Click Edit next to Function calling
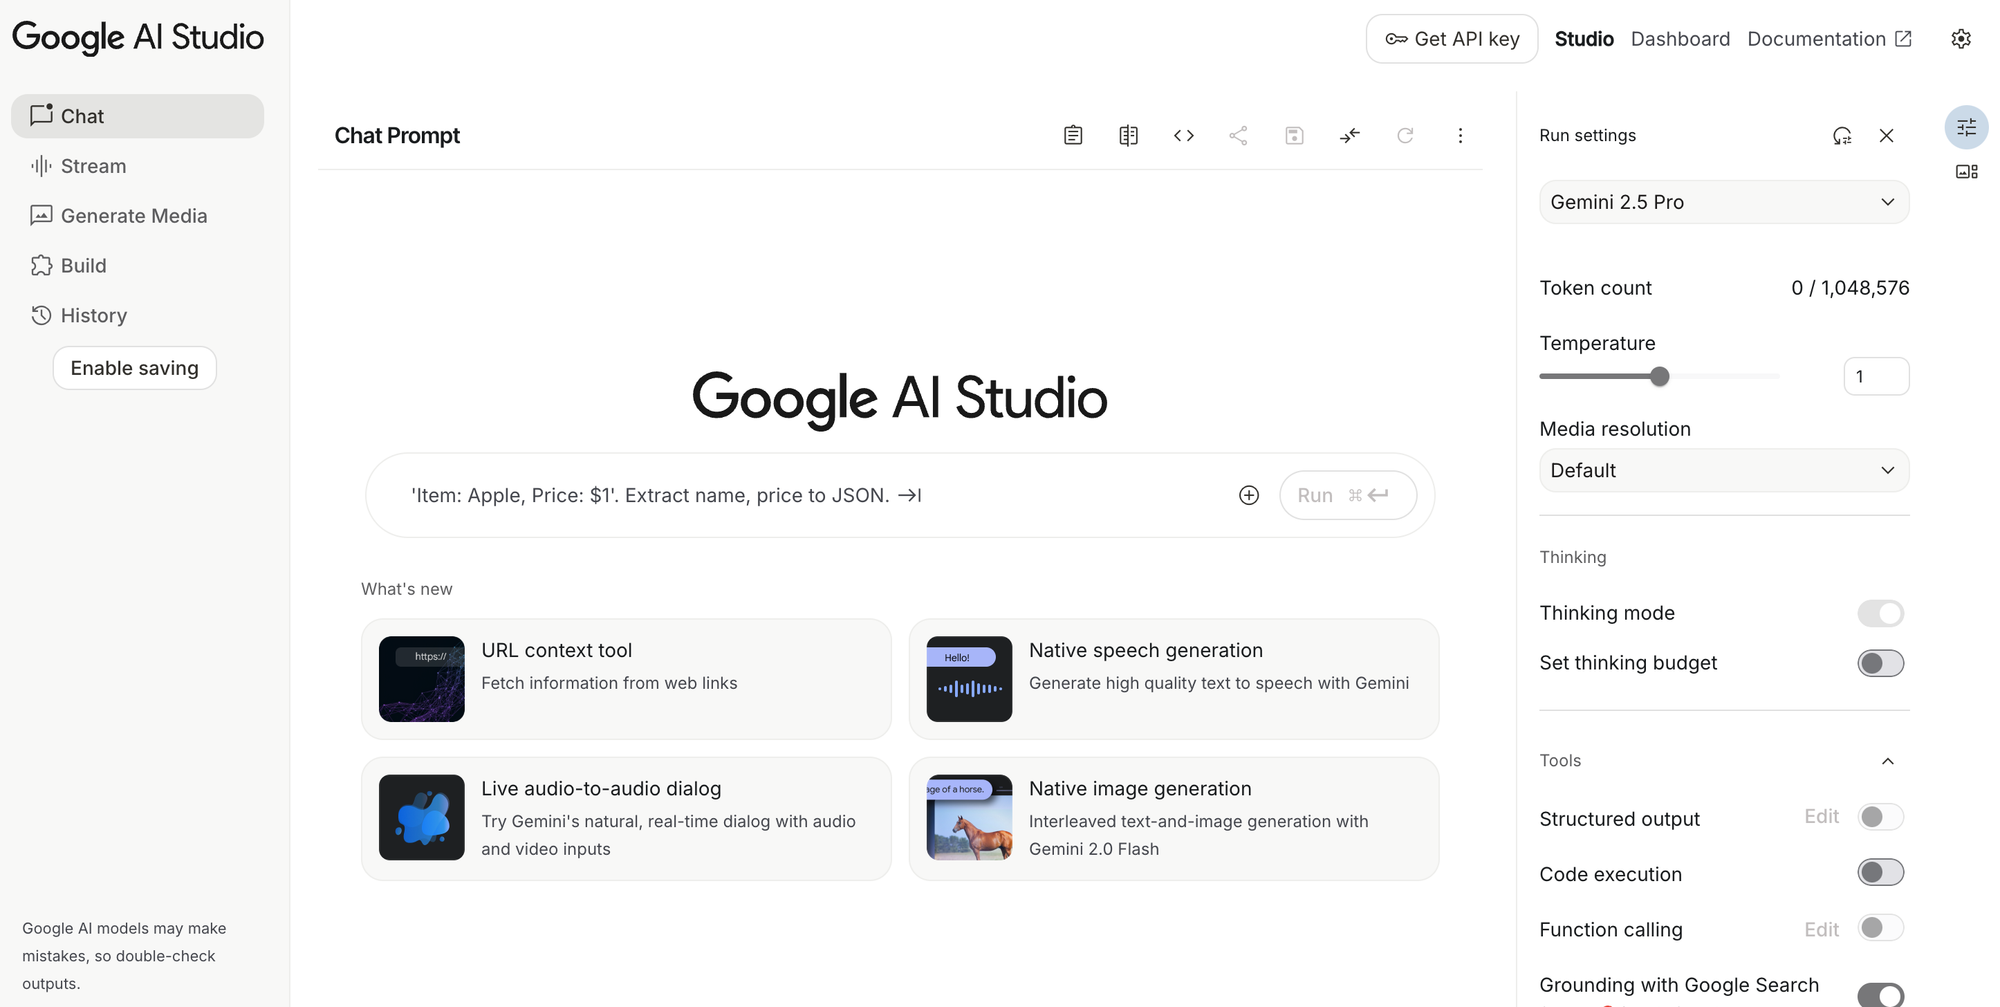 pos(1821,930)
